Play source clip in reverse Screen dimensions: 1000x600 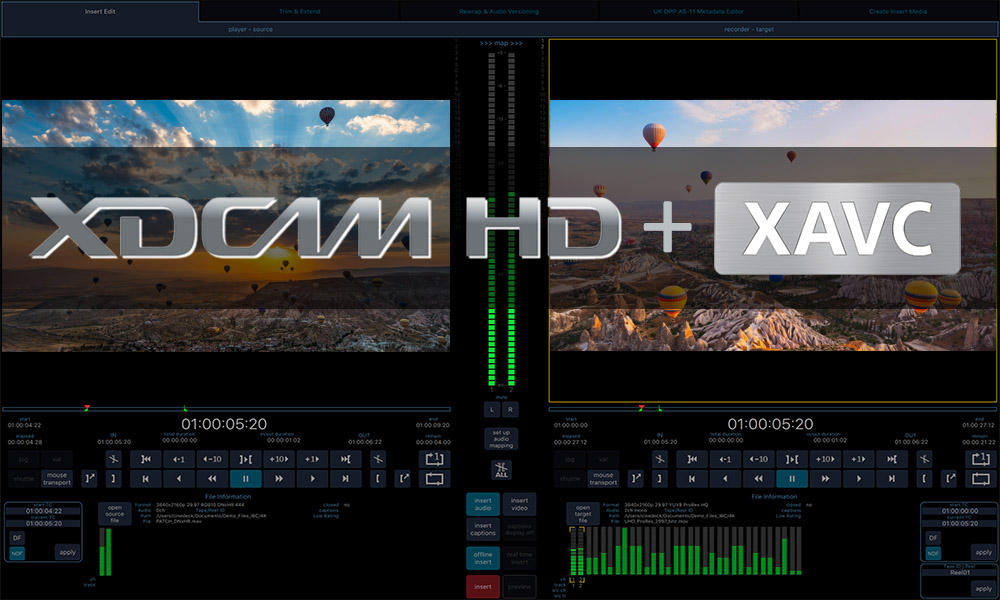(179, 478)
